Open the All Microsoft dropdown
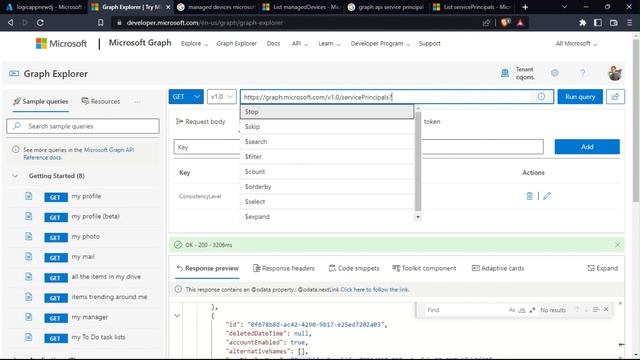640x360 pixels. click(576, 44)
